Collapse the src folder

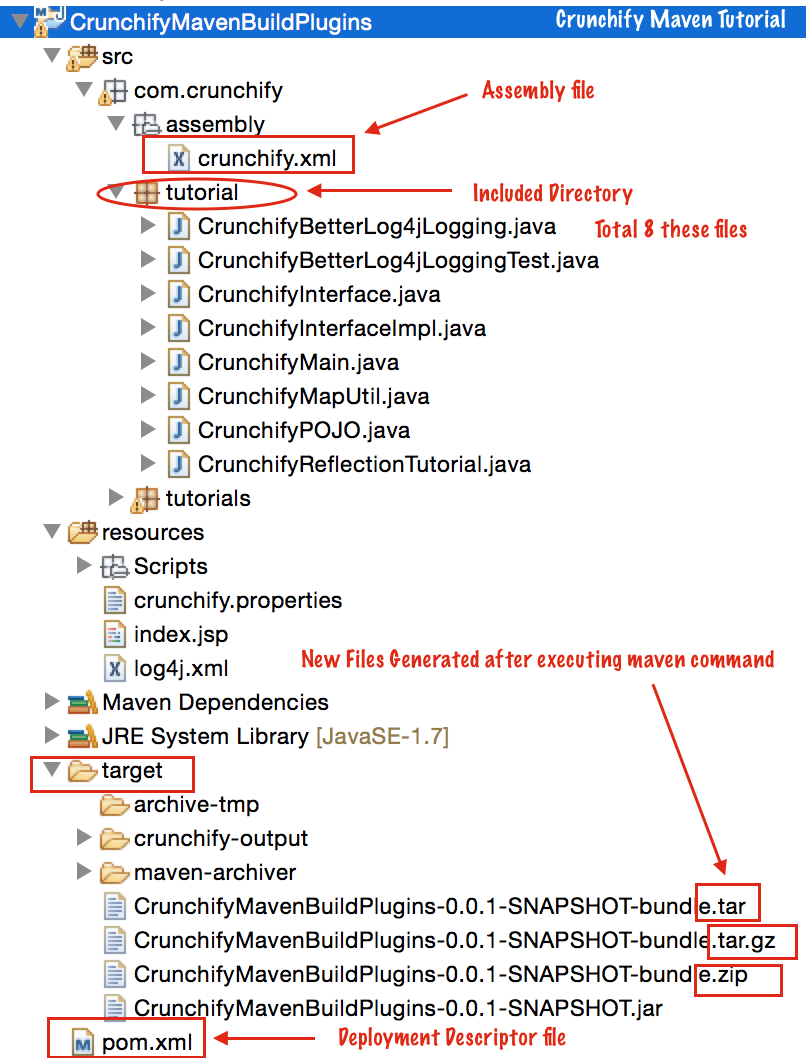pyautogui.click(x=52, y=57)
